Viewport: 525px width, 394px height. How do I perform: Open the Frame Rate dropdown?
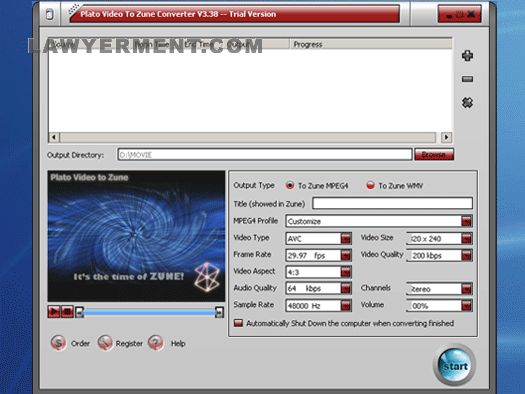346,255
